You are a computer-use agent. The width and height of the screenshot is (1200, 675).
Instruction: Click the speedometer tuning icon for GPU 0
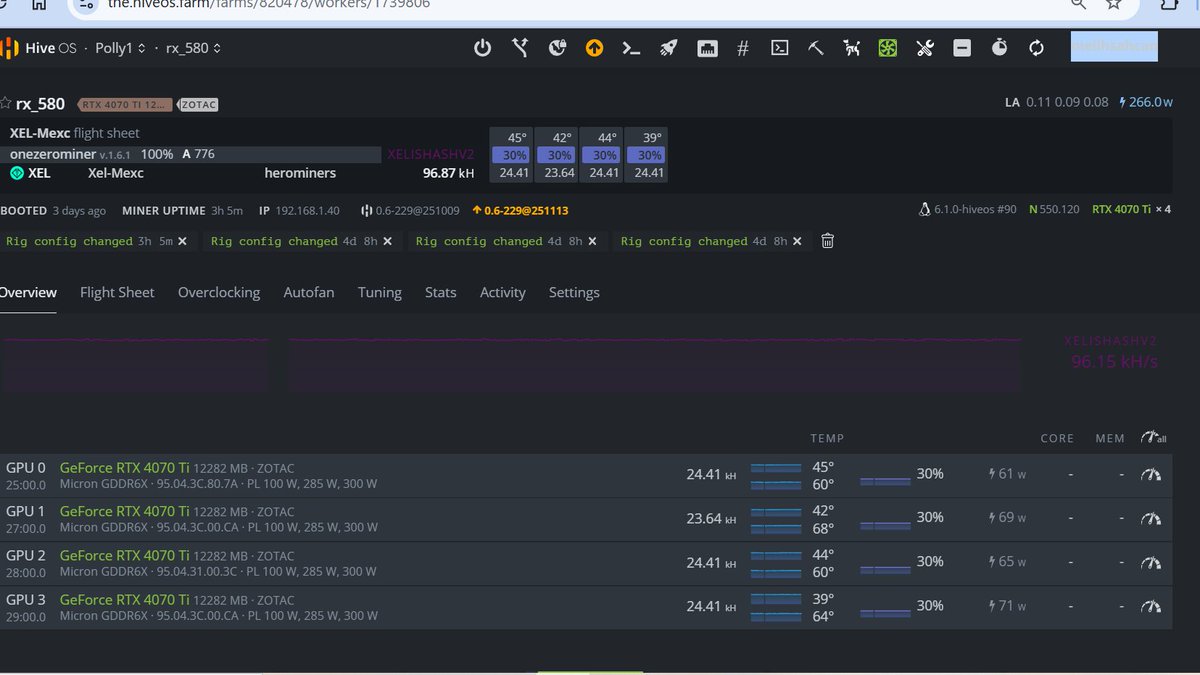pos(1151,474)
